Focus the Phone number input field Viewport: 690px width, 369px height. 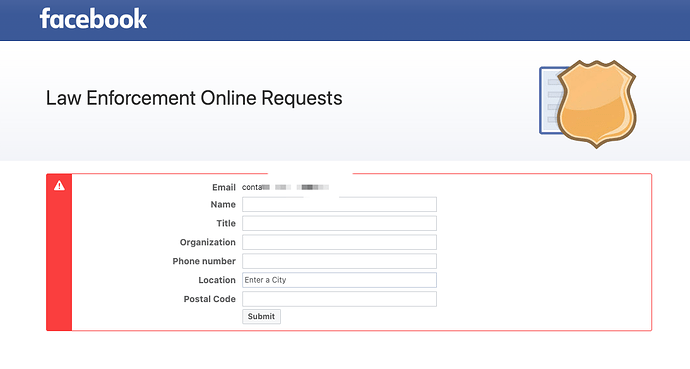(x=339, y=261)
